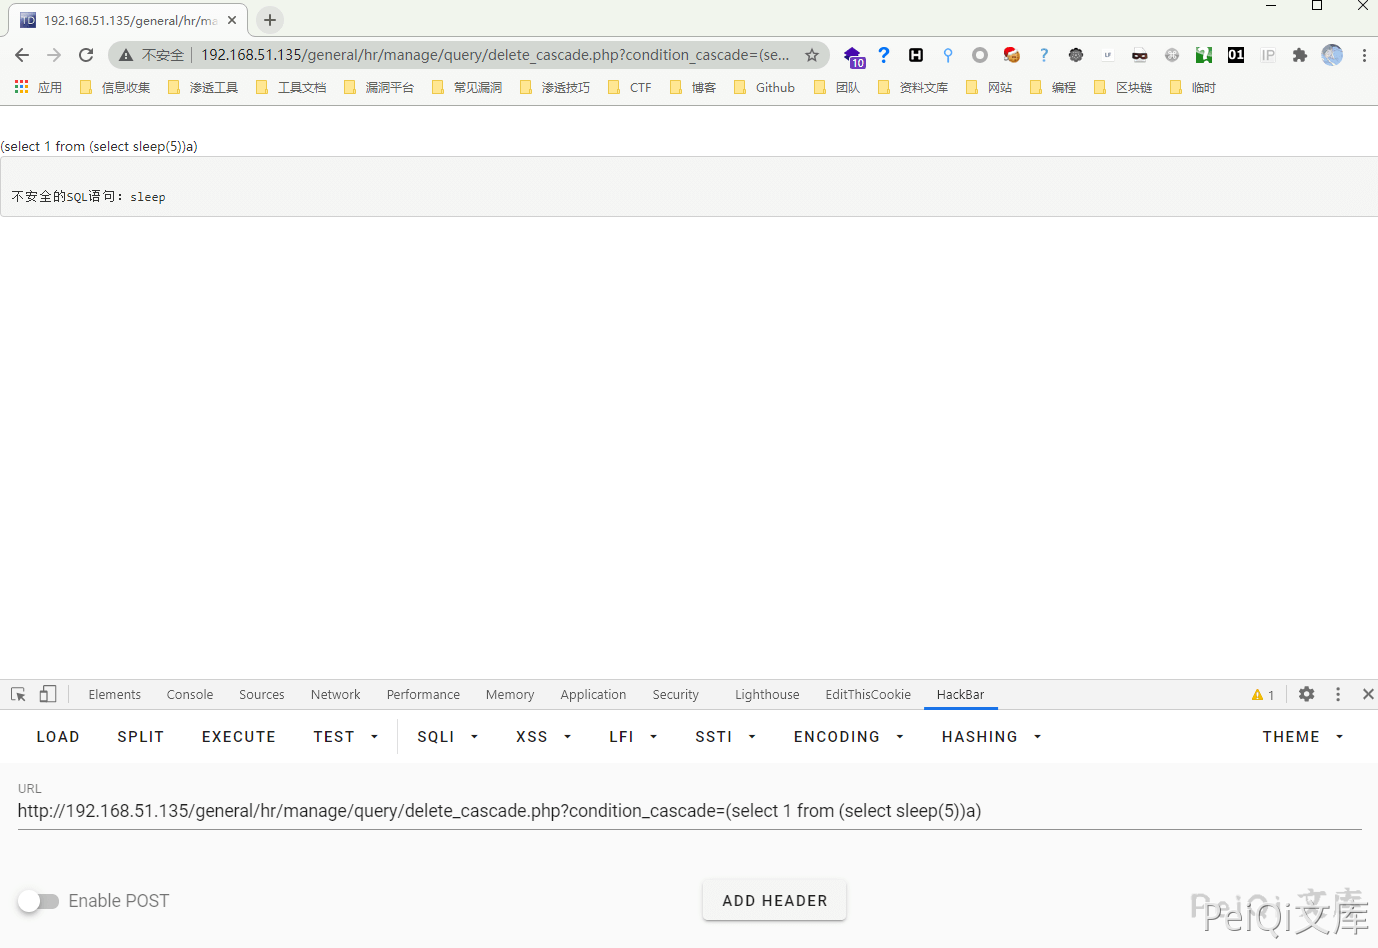The width and height of the screenshot is (1378, 948).
Task: Show the DevTools warning count
Action: (1263, 694)
